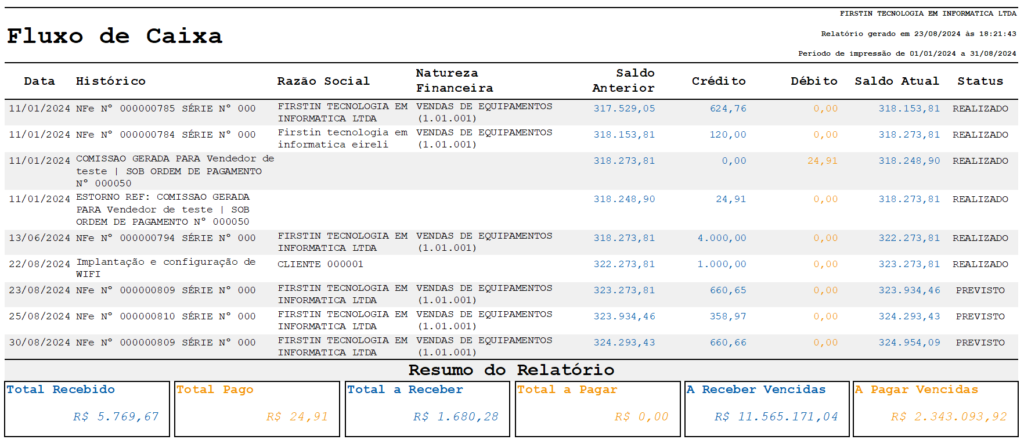This screenshot has width=1024, height=443.
Task: Click the "660,66" credit value
Action: pos(728,343)
